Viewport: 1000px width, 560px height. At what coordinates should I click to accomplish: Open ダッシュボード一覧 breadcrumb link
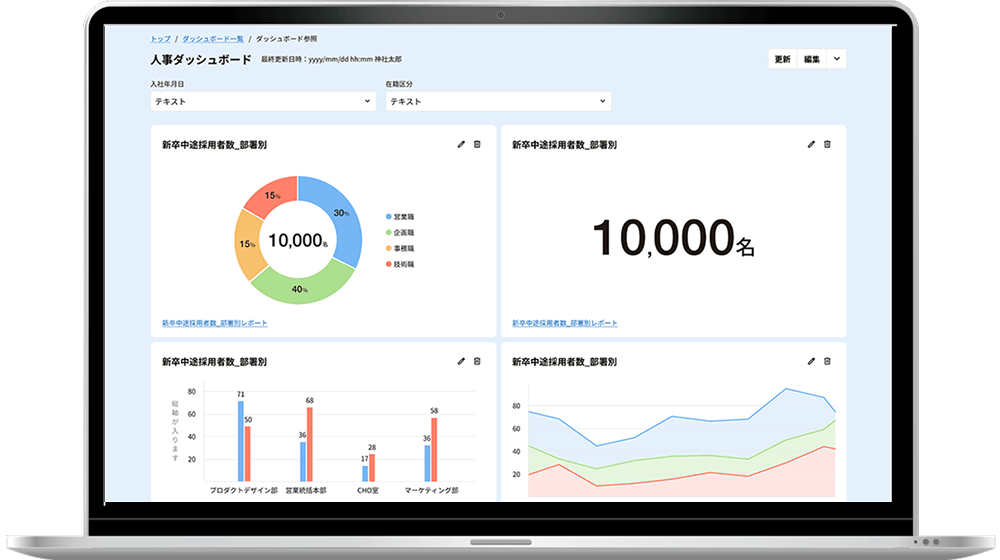click(x=212, y=38)
